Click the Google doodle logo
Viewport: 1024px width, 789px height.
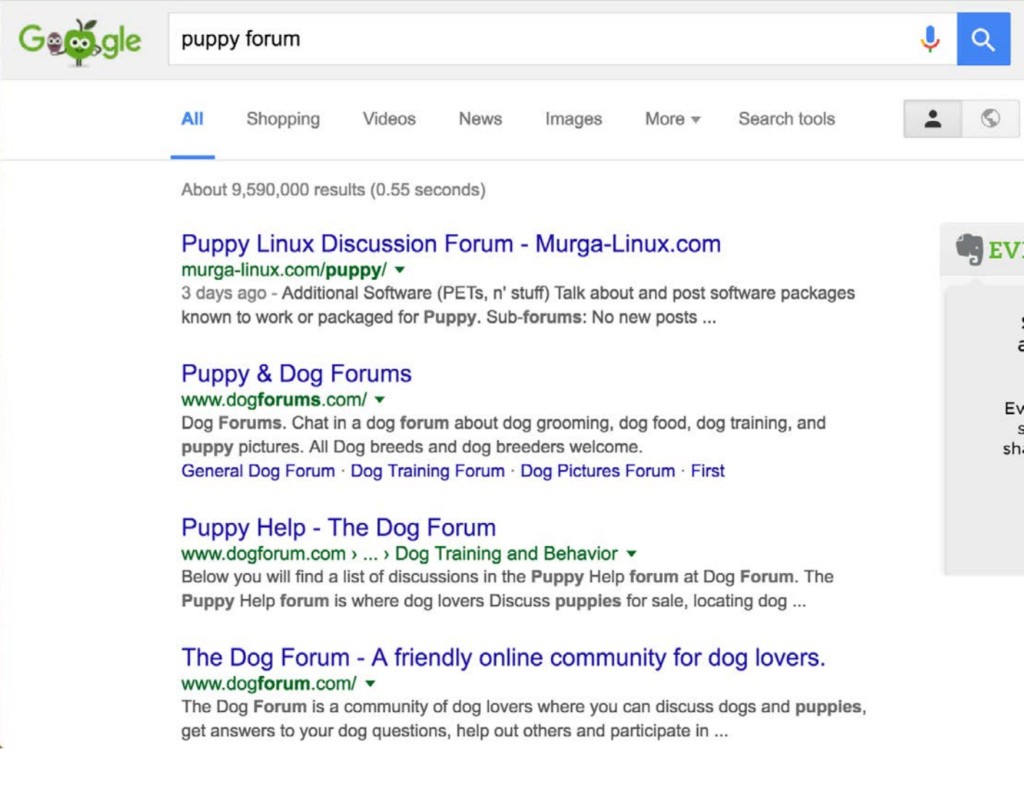tap(80, 40)
